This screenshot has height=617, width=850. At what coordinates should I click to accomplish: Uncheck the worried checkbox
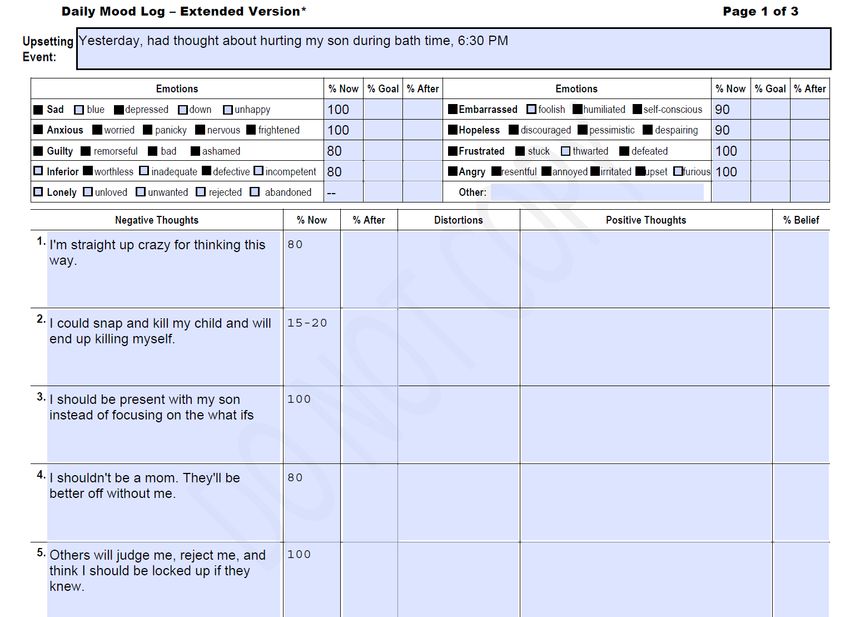pyautogui.click(x=97, y=130)
